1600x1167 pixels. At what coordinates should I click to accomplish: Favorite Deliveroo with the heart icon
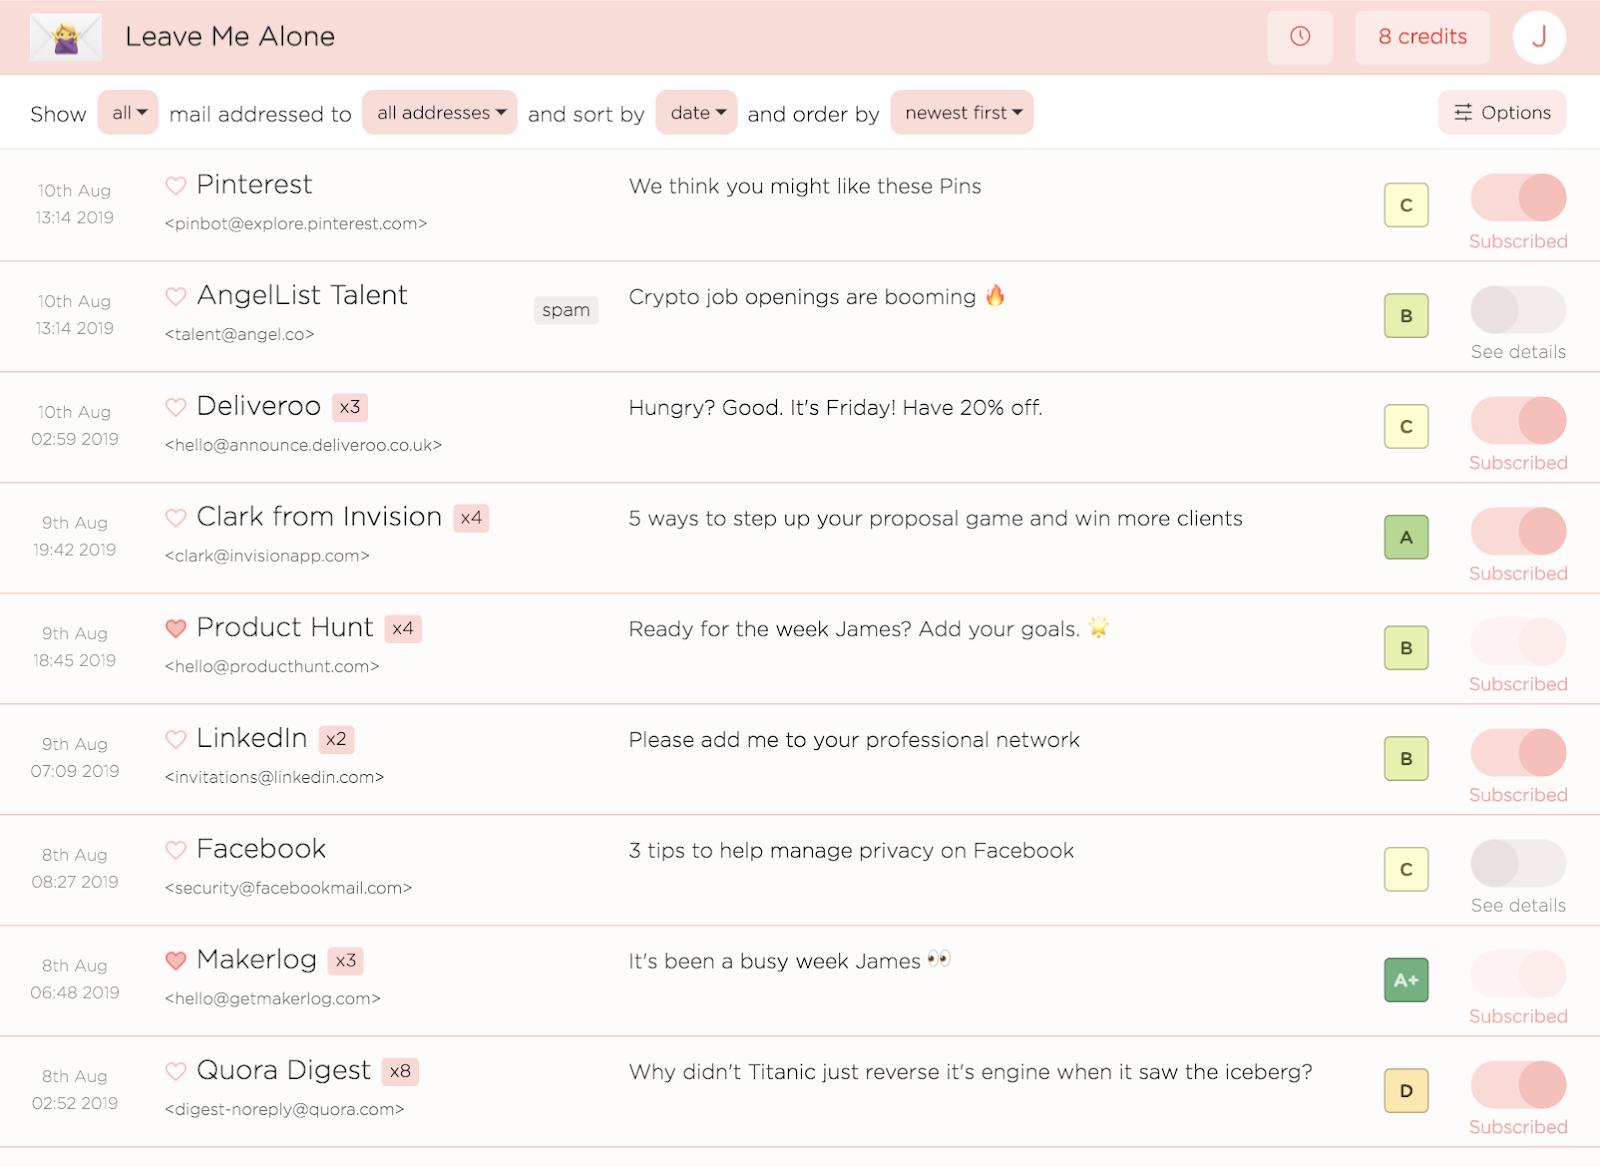pos(176,407)
